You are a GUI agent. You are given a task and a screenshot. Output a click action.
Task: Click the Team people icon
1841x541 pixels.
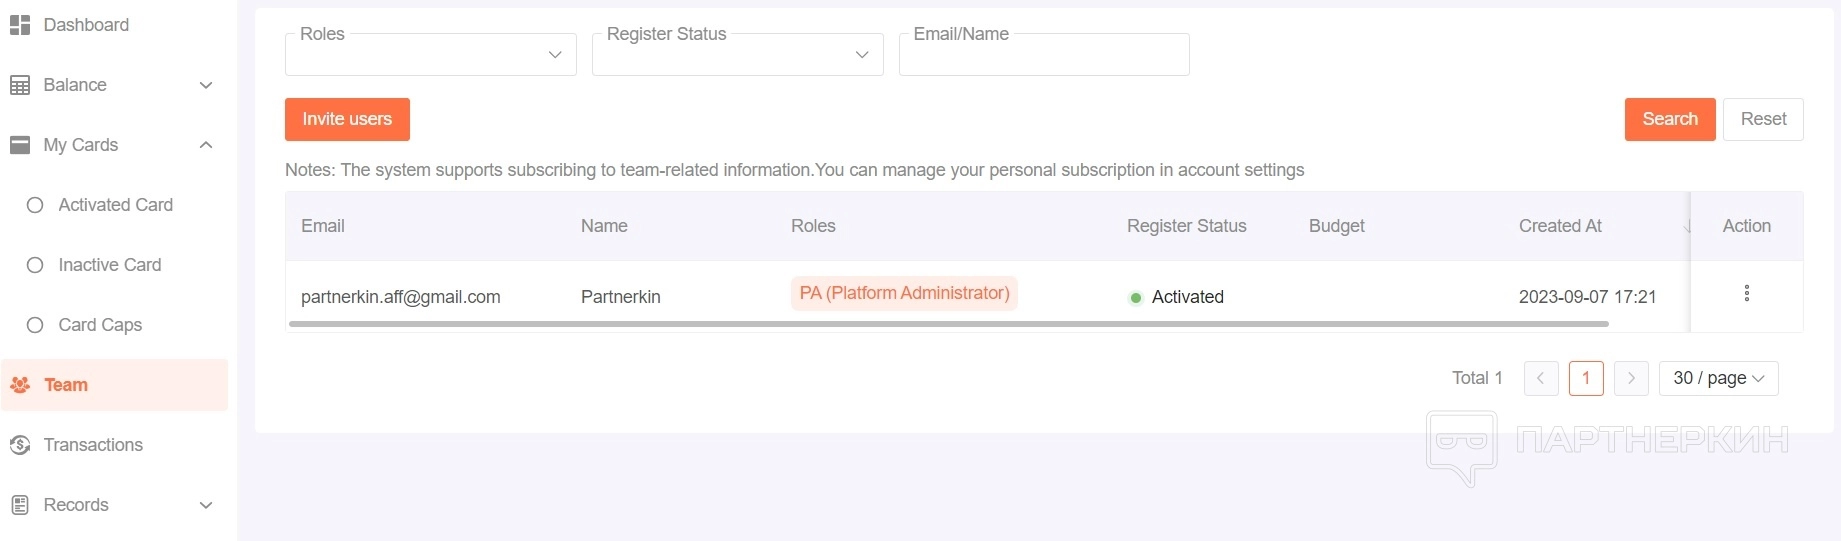(20, 385)
